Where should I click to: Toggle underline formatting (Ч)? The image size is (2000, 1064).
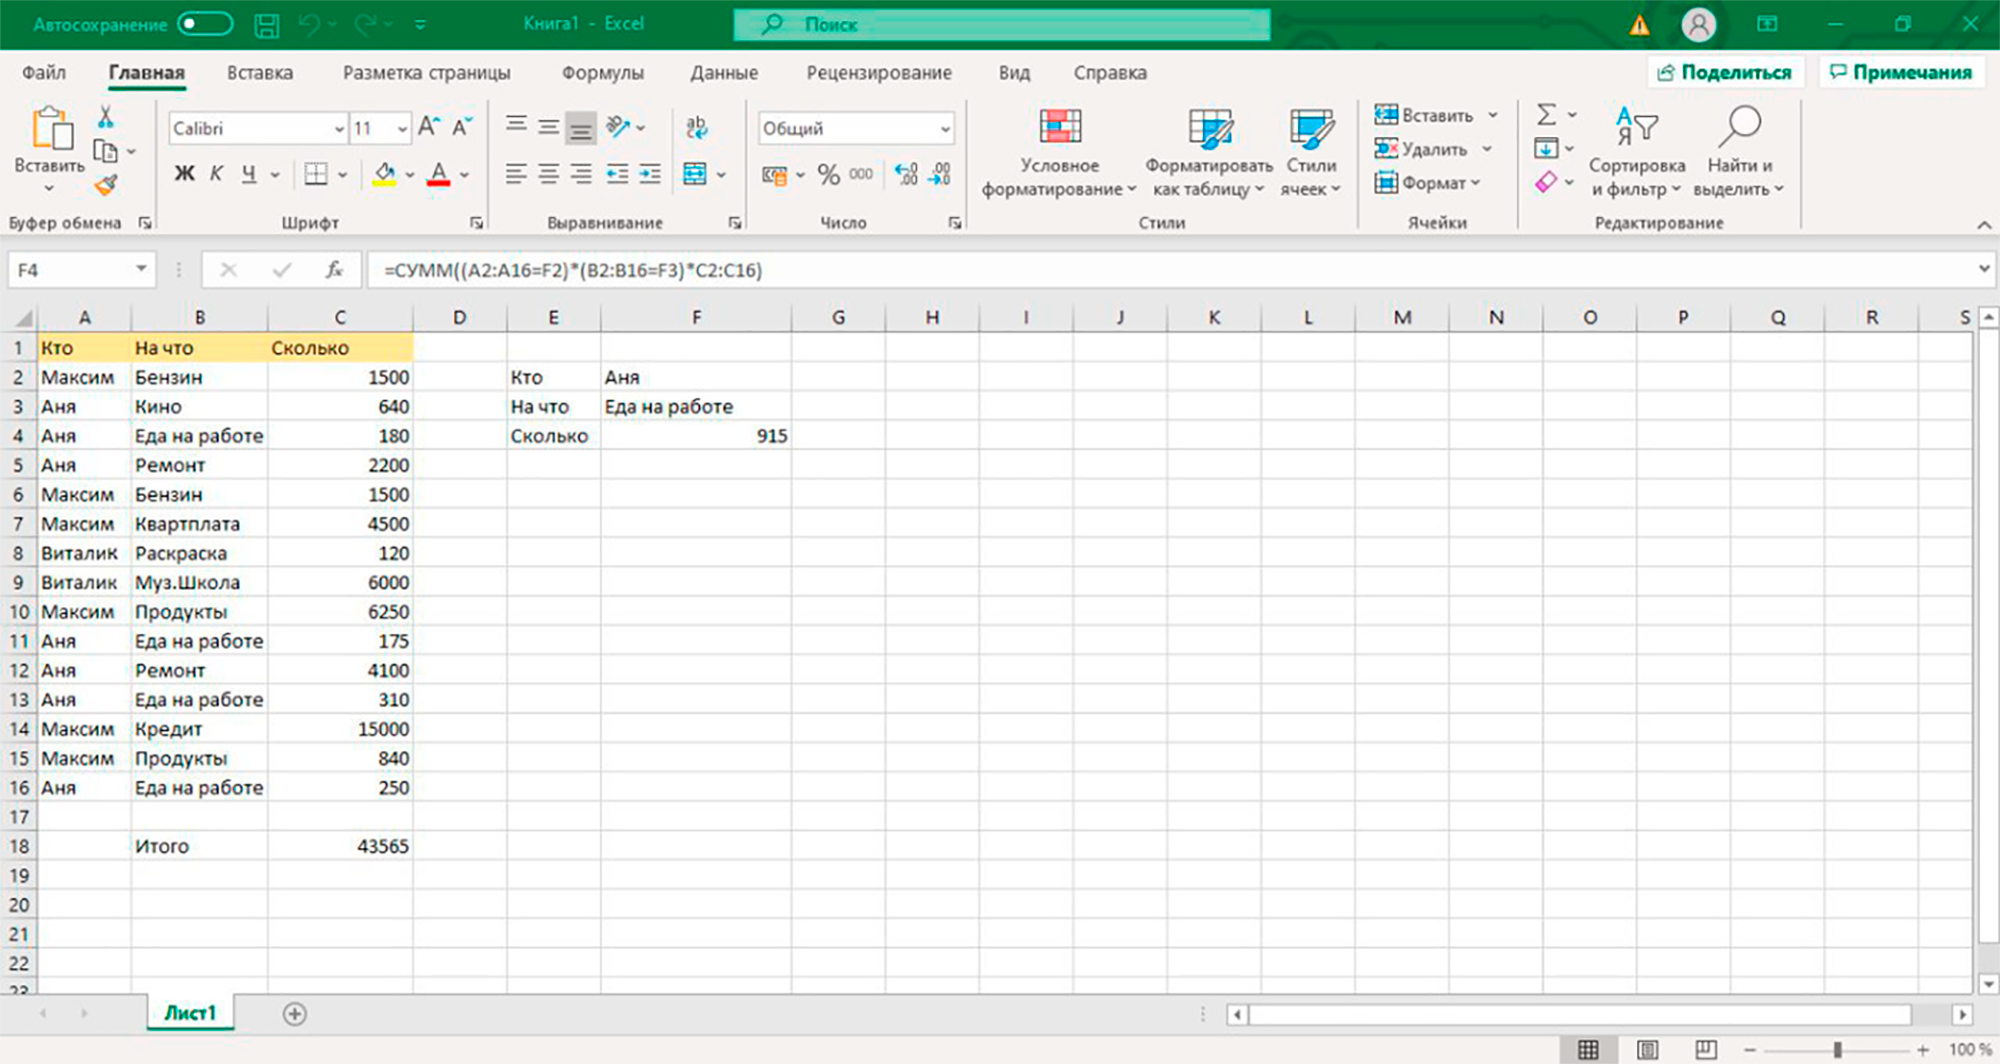pyautogui.click(x=249, y=174)
